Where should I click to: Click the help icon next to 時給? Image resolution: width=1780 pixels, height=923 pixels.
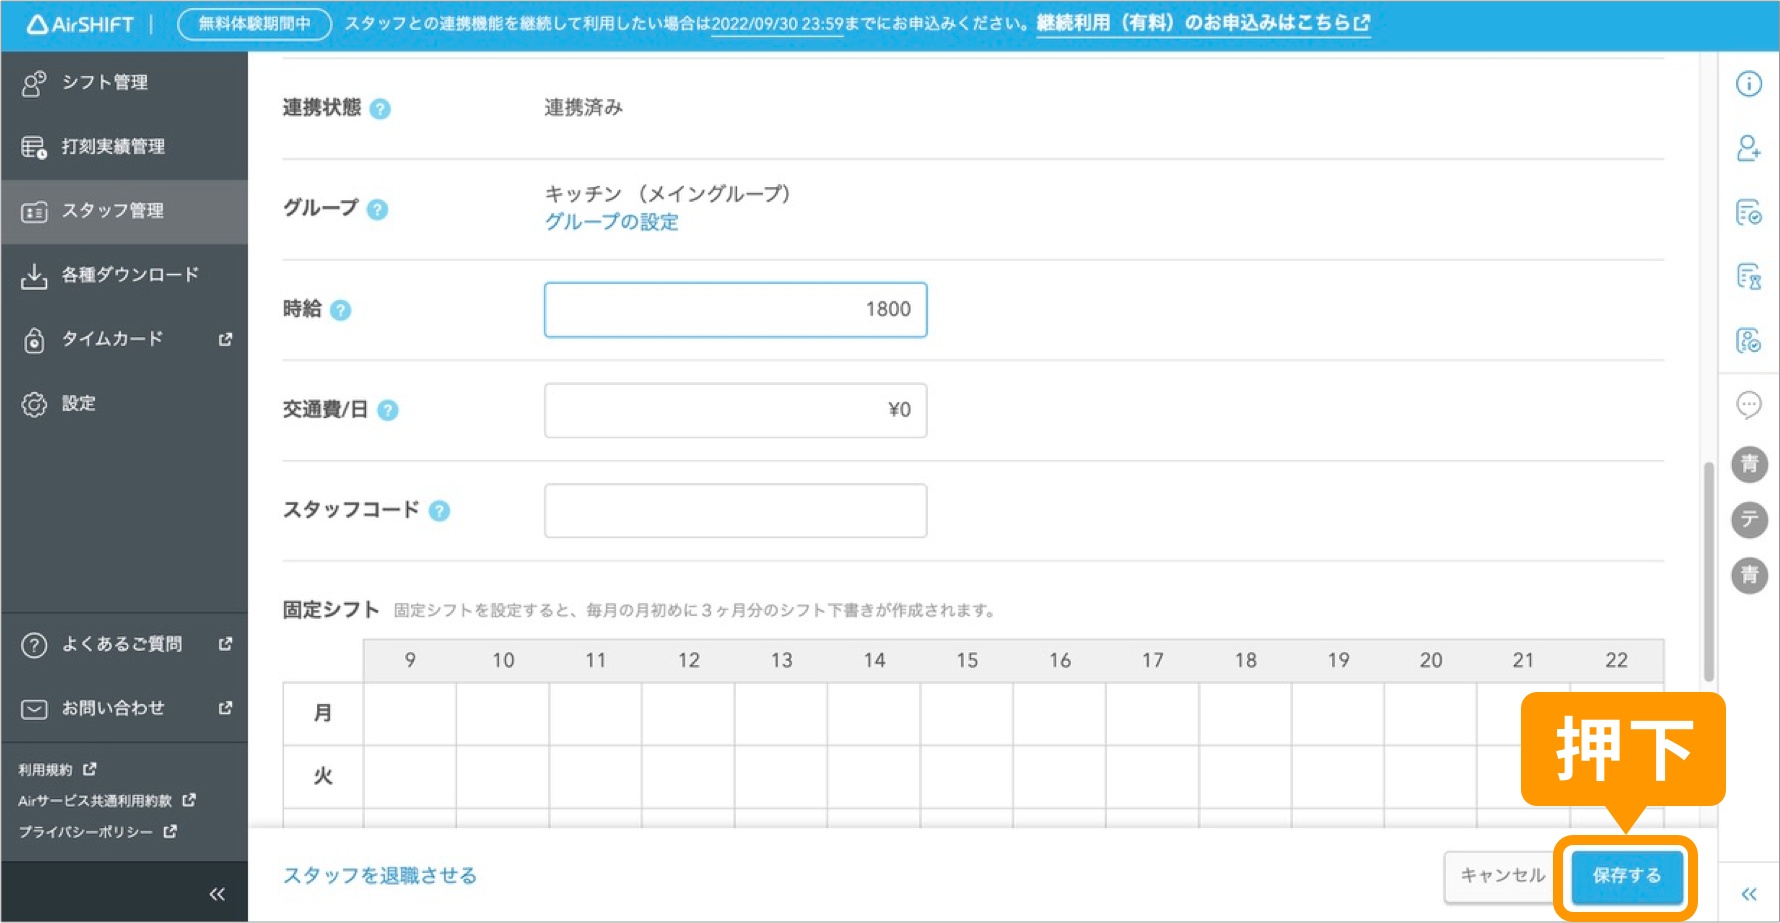coord(340,310)
